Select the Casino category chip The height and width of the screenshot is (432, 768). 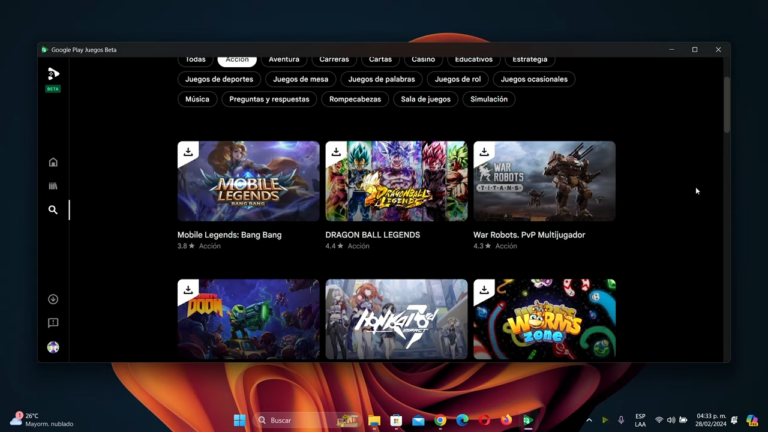pyautogui.click(x=423, y=60)
